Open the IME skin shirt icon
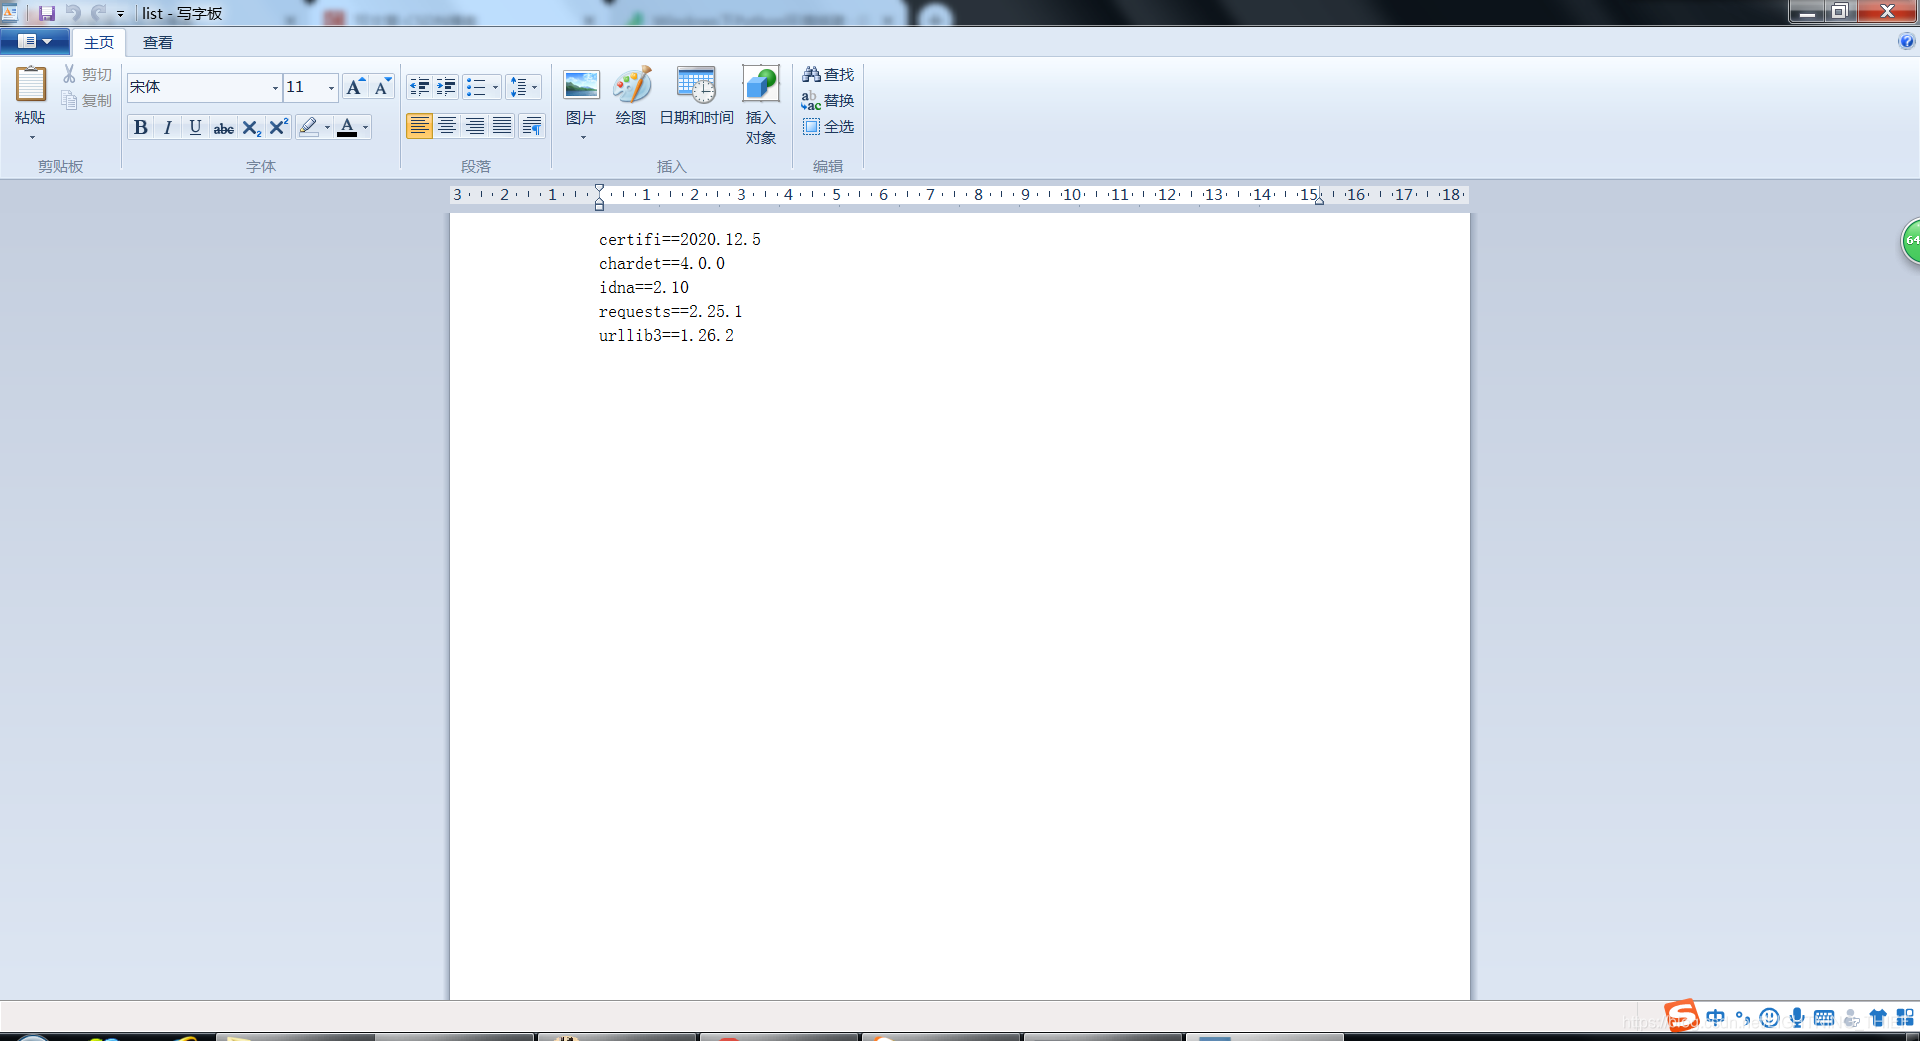Viewport: 1920px width, 1041px height. pyautogui.click(x=1878, y=1018)
